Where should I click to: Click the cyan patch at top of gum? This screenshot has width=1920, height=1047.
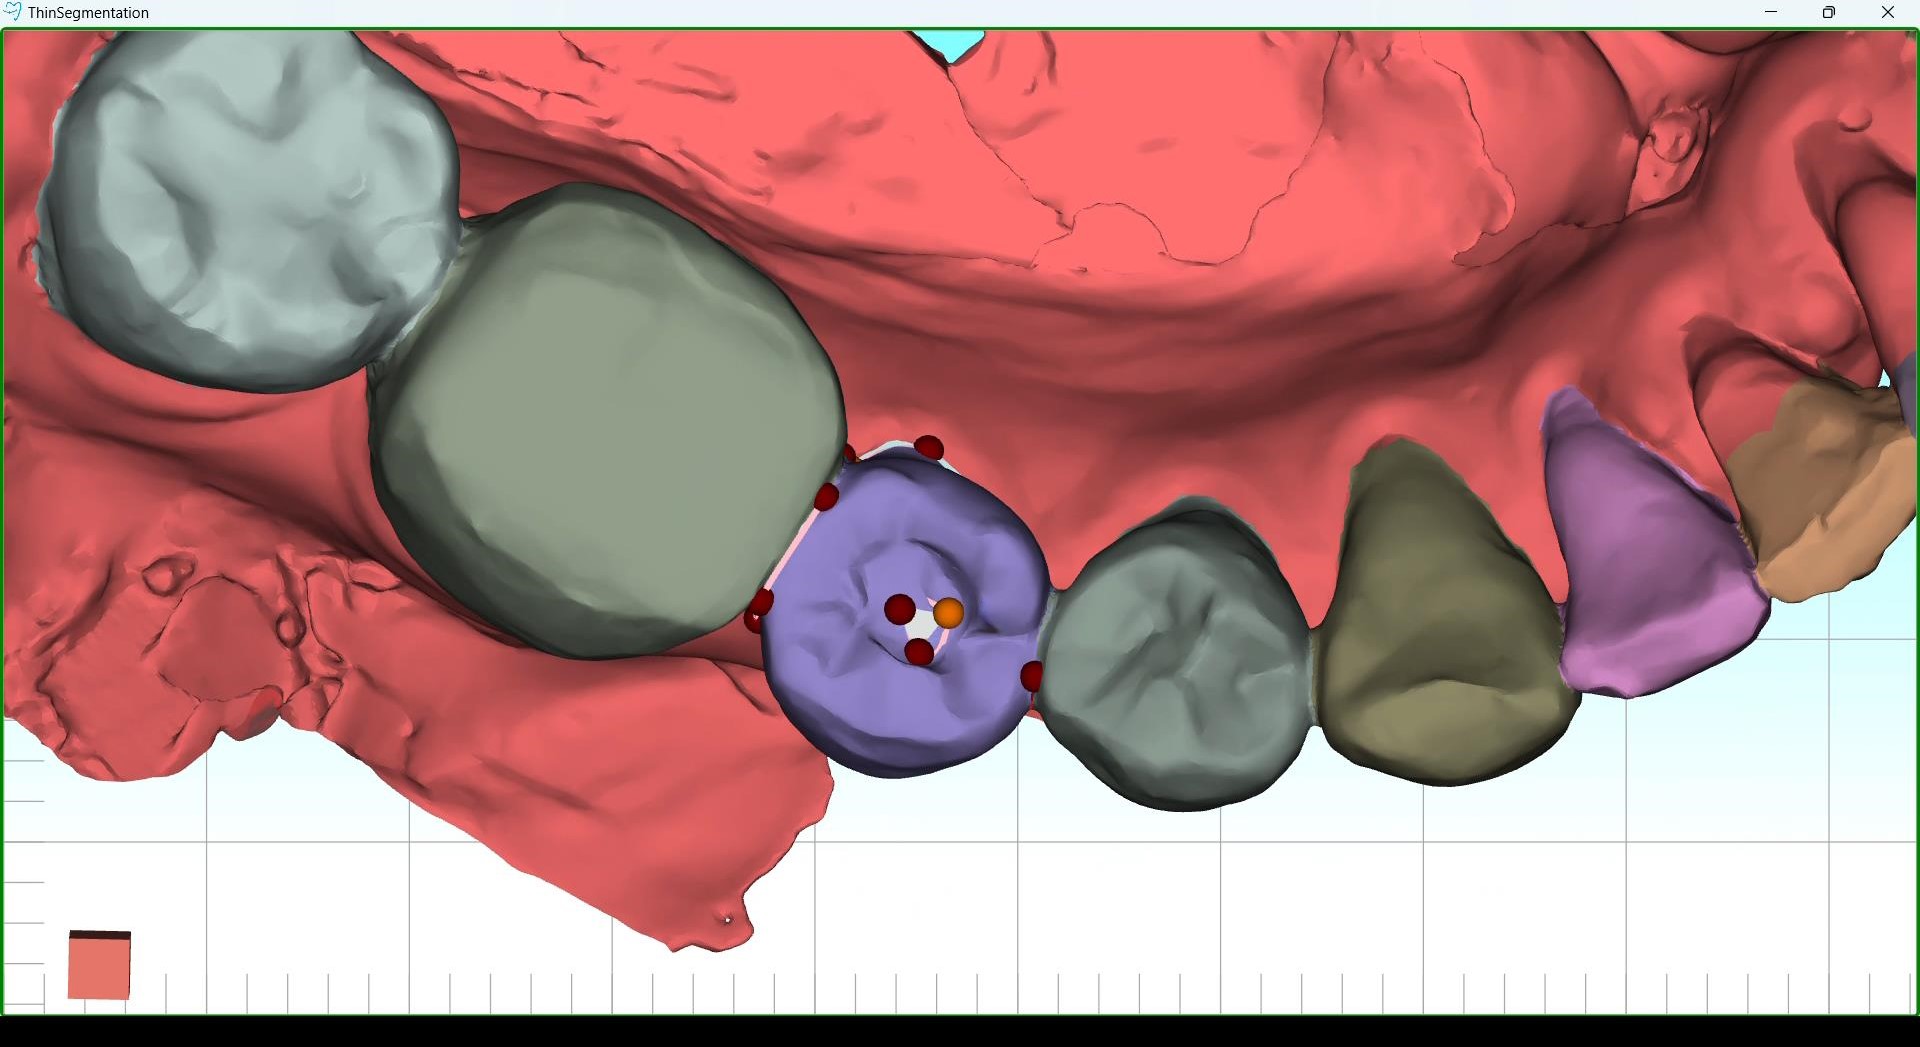pyautogui.click(x=948, y=44)
